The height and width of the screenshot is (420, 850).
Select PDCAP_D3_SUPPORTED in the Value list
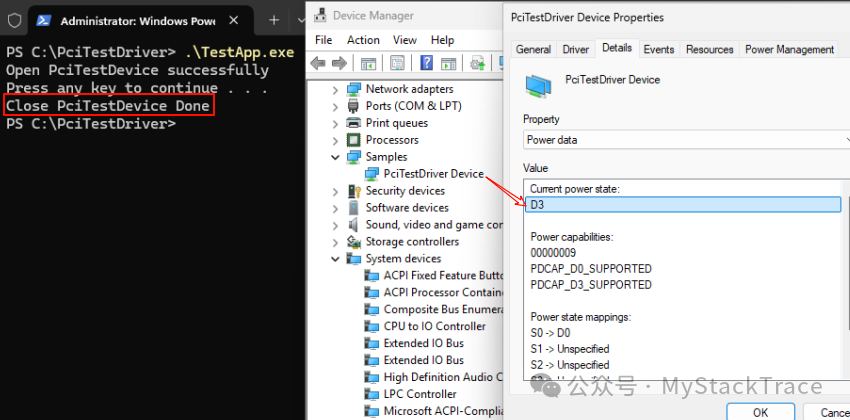pyautogui.click(x=591, y=285)
